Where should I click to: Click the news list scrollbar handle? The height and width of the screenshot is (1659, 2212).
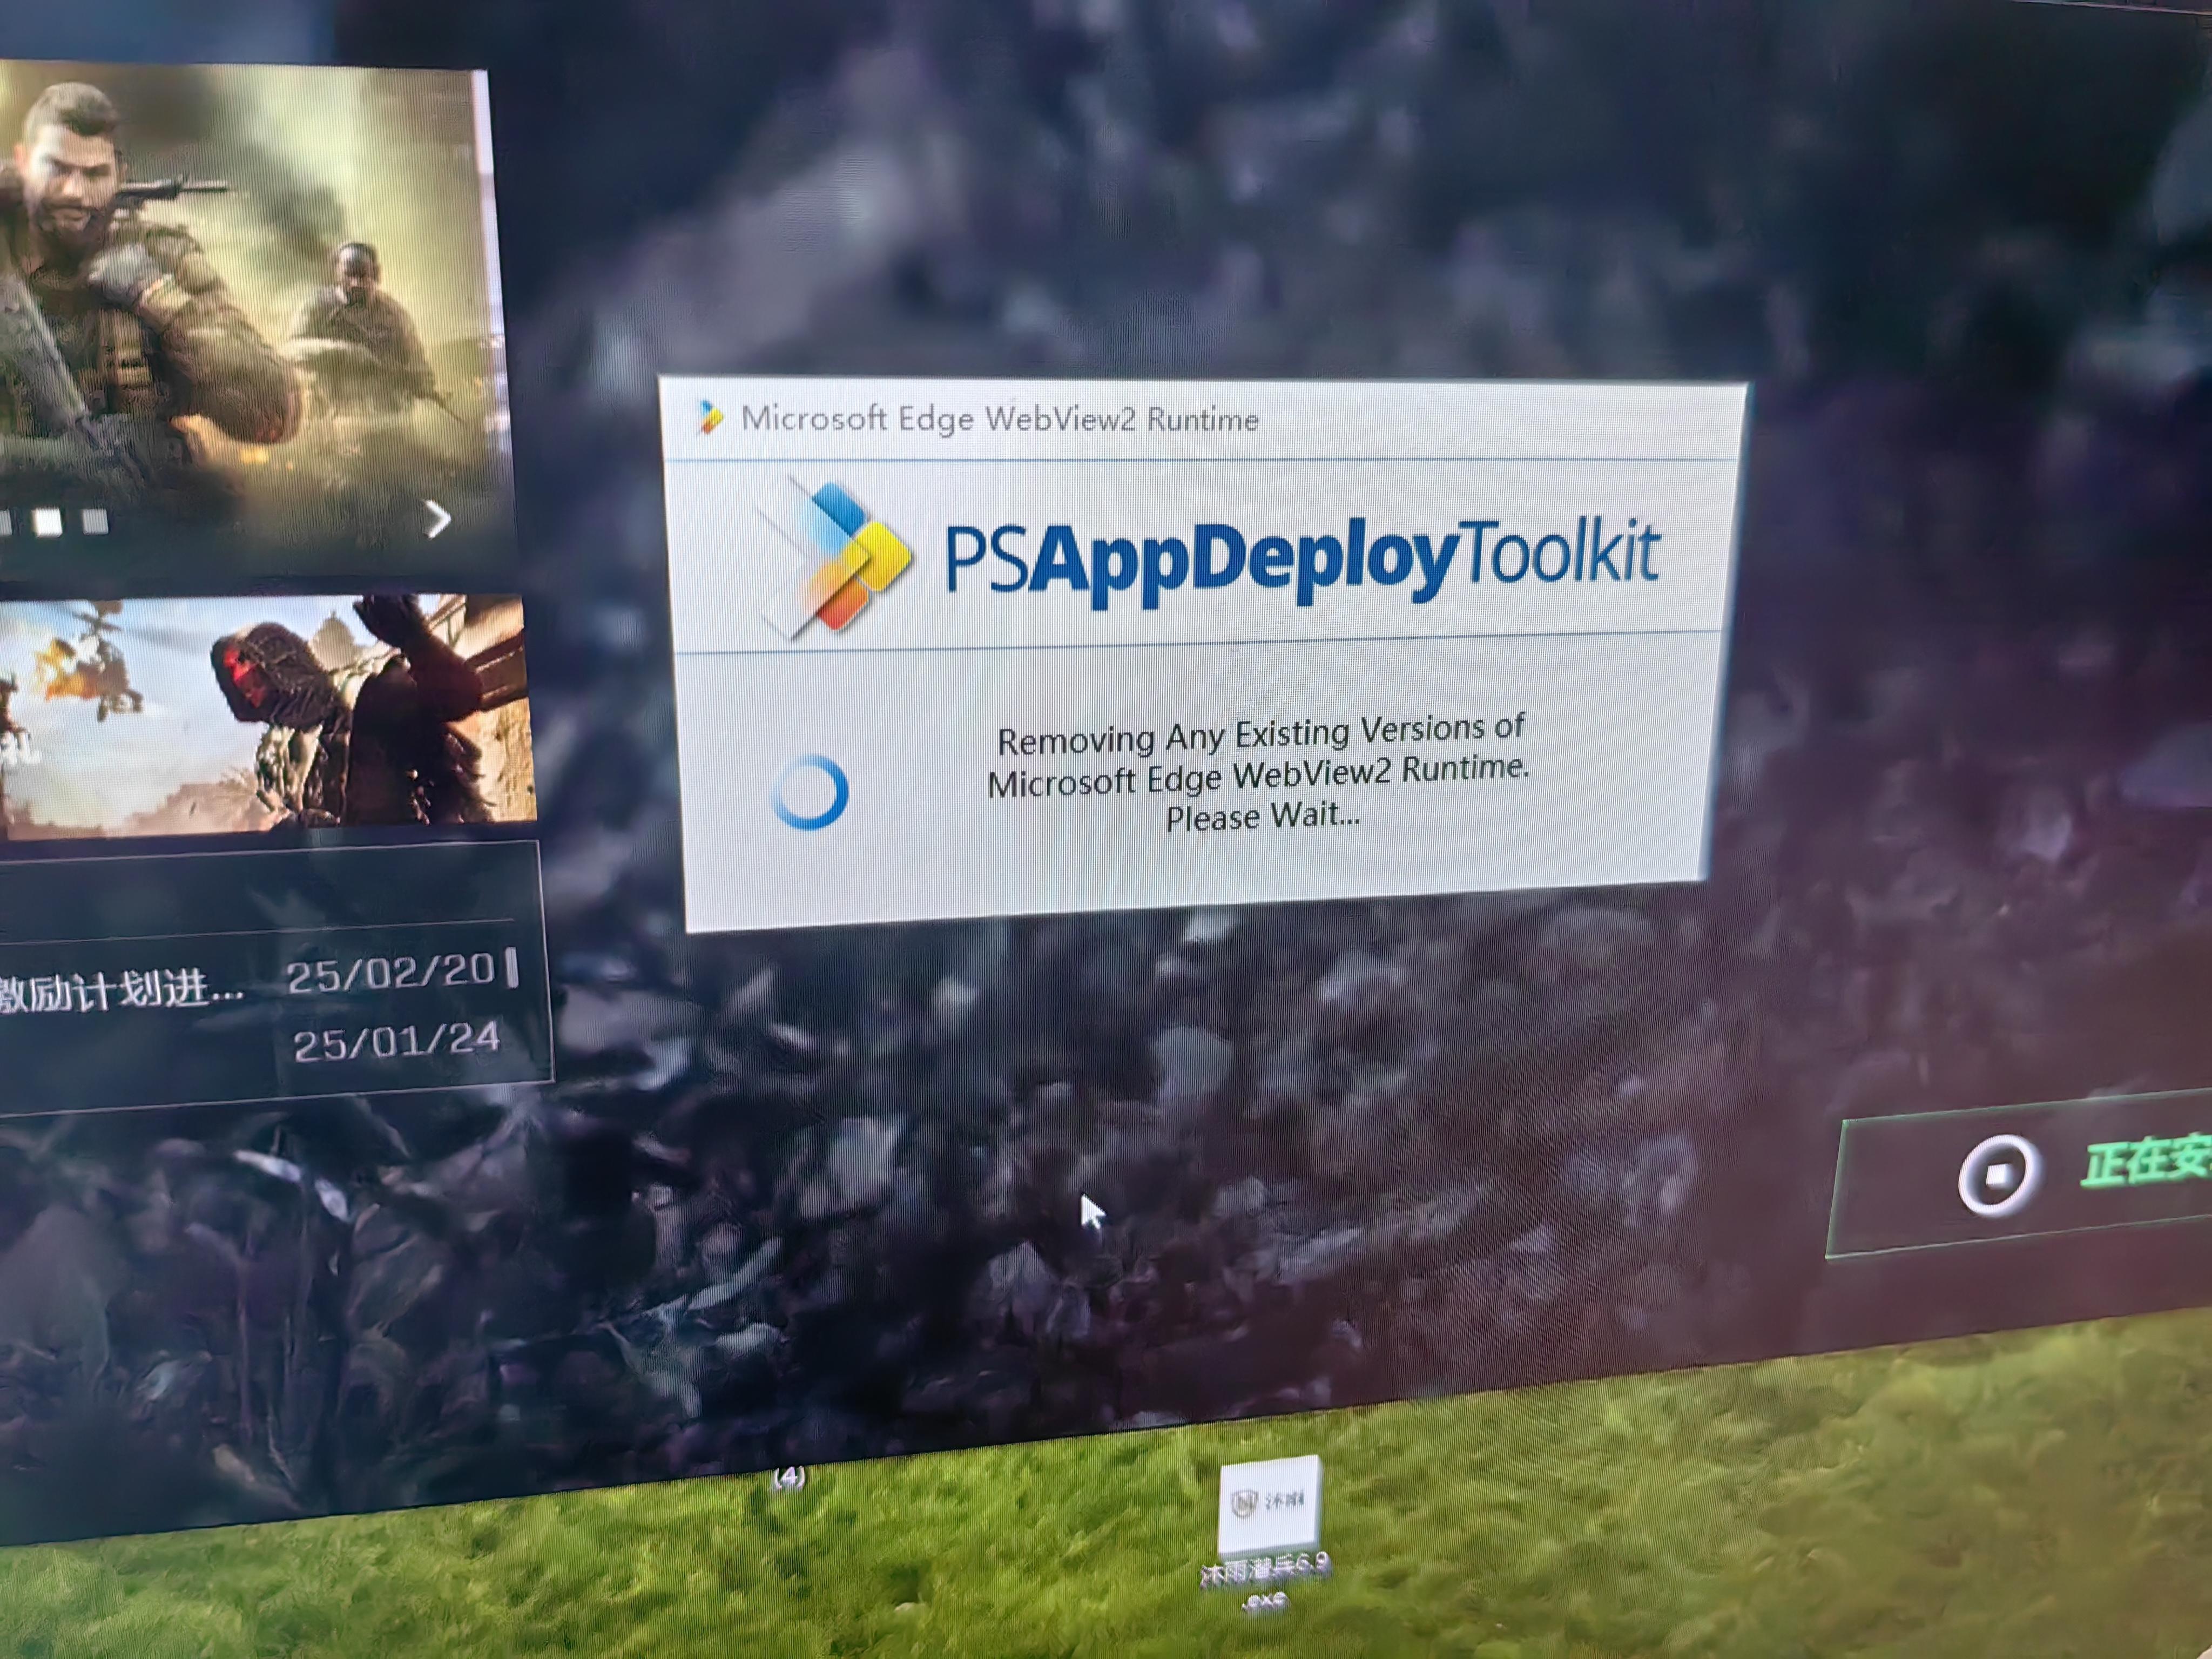(x=513, y=968)
